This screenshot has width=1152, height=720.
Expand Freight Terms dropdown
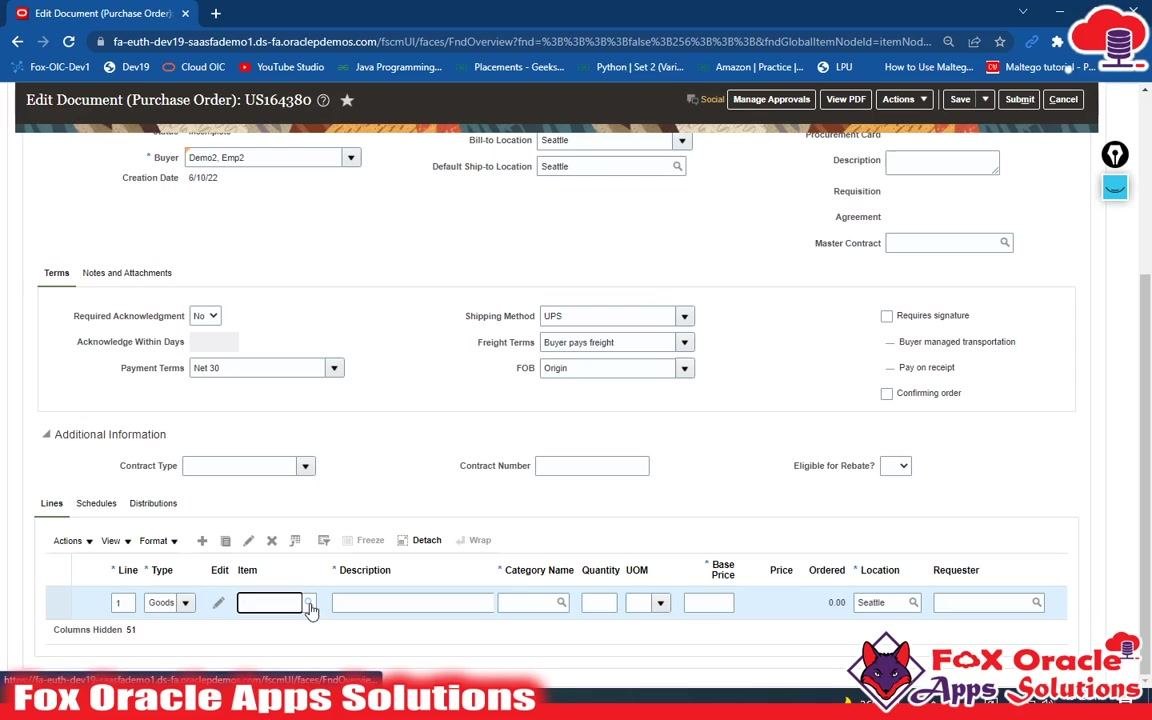[685, 342]
